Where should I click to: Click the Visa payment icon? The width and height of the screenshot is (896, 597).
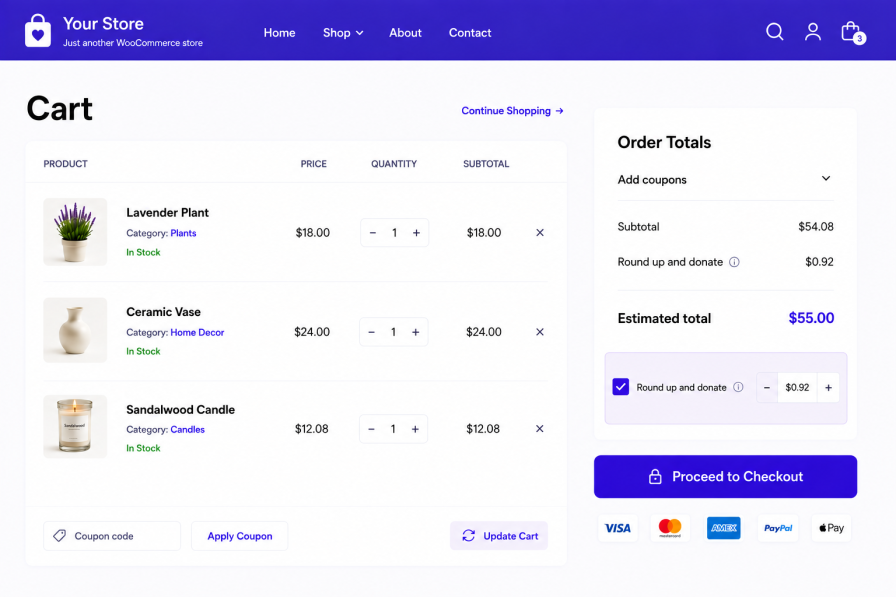[x=618, y=528]
